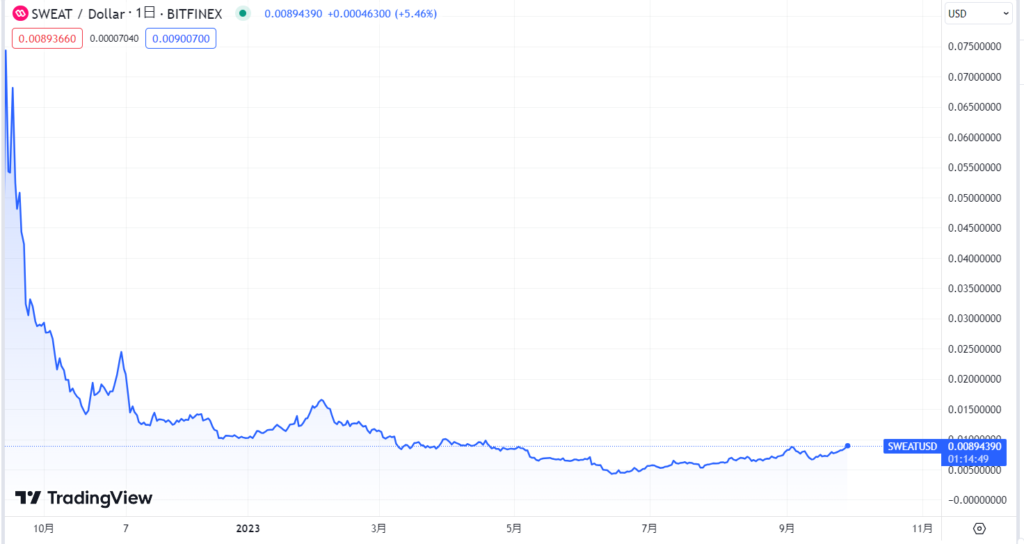
Task: Click the 10月 time axis label
Action: pos(43,528)
